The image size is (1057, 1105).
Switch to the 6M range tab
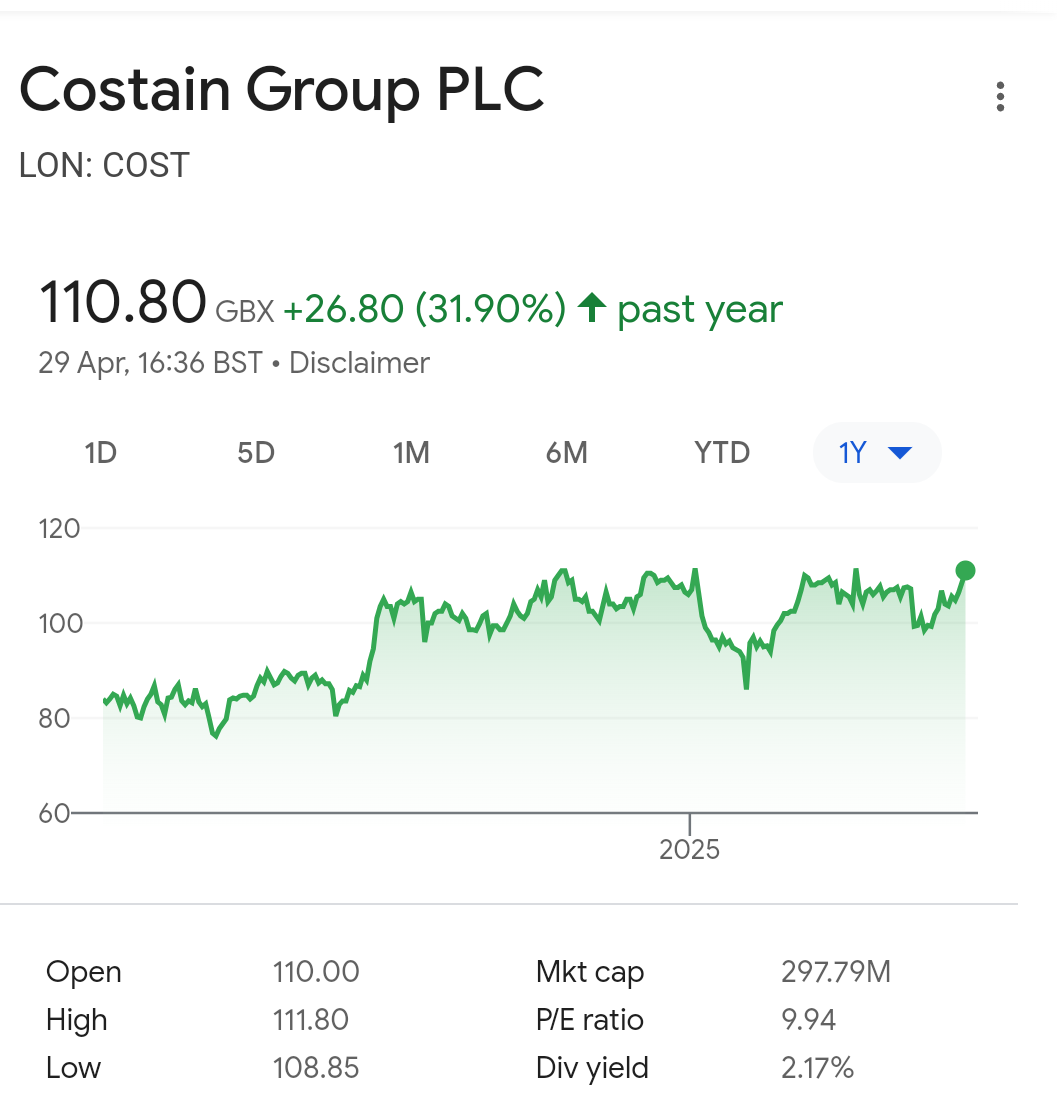[567, 452]
